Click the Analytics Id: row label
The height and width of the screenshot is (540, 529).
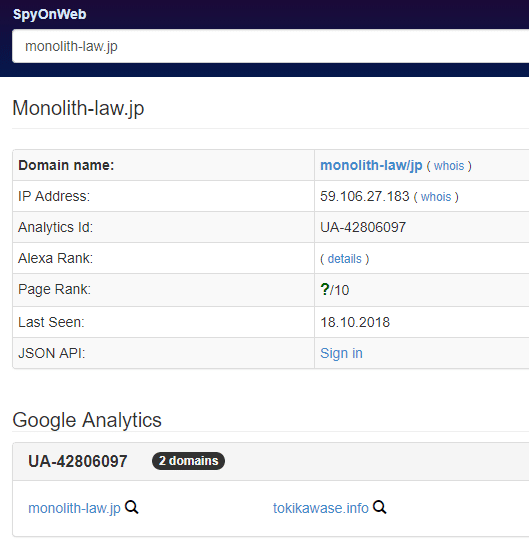[55, 227]
